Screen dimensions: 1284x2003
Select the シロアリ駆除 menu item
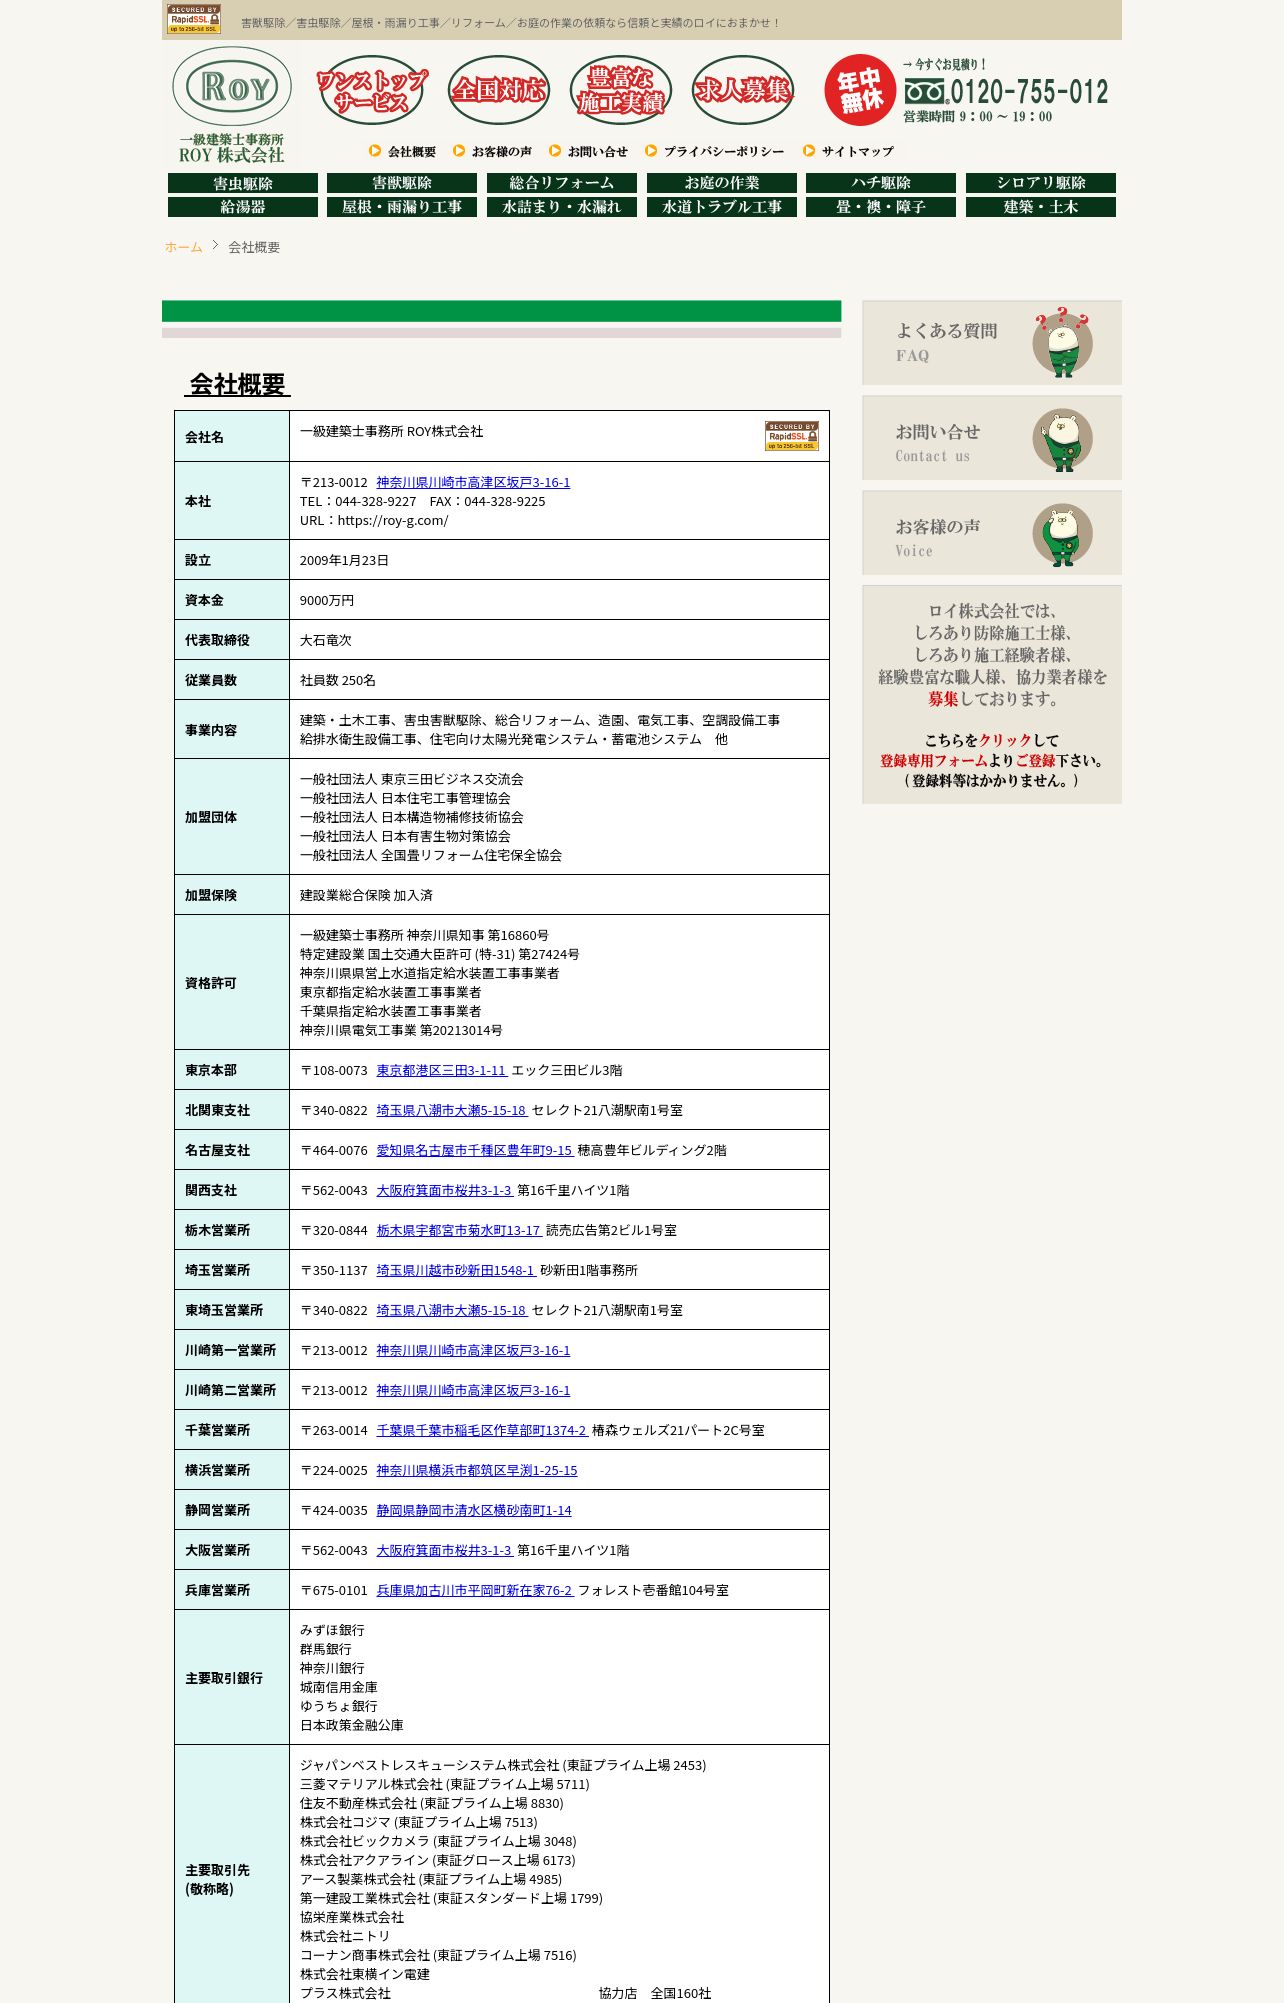point(1041,183)
